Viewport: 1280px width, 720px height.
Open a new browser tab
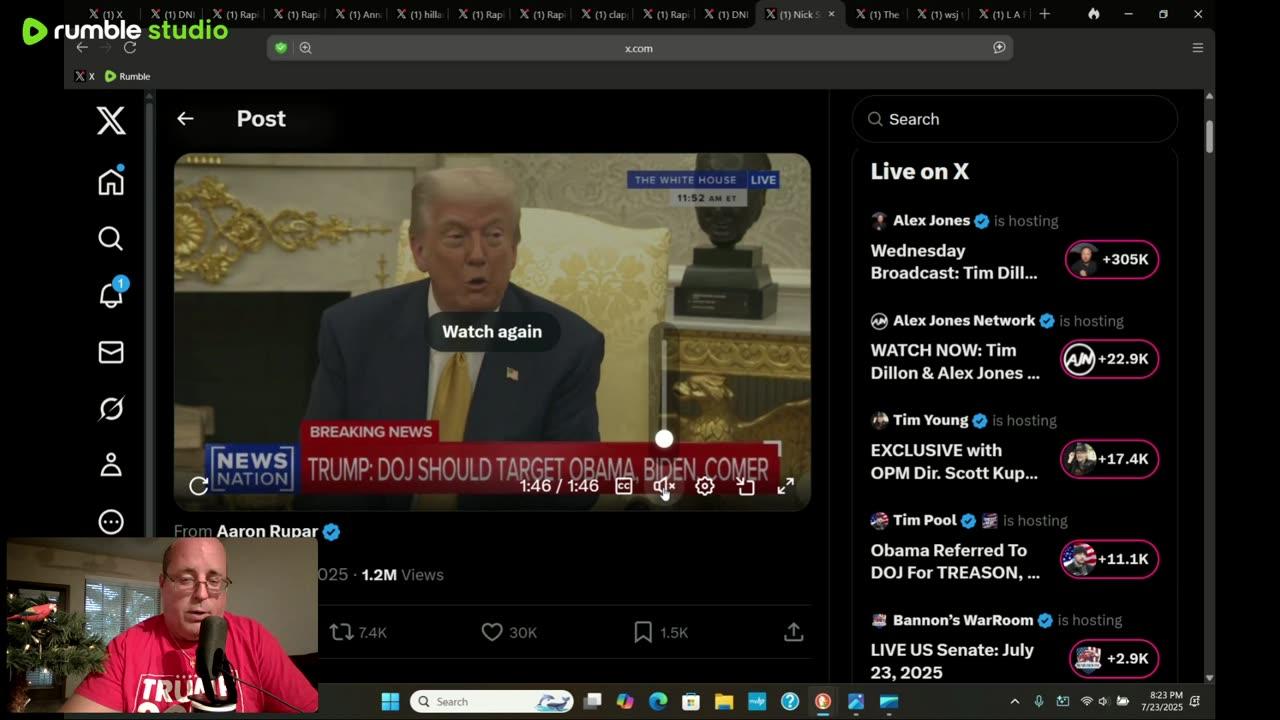pos(1044,14)
